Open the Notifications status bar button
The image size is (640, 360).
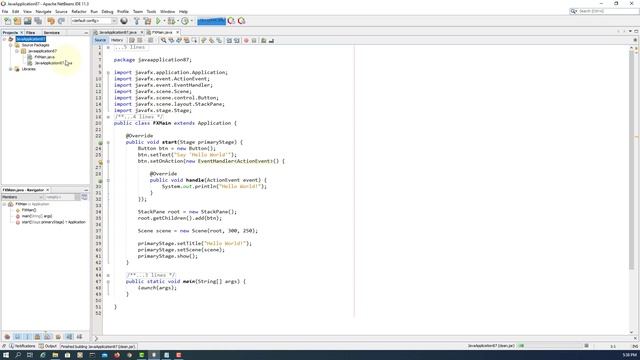22,346
